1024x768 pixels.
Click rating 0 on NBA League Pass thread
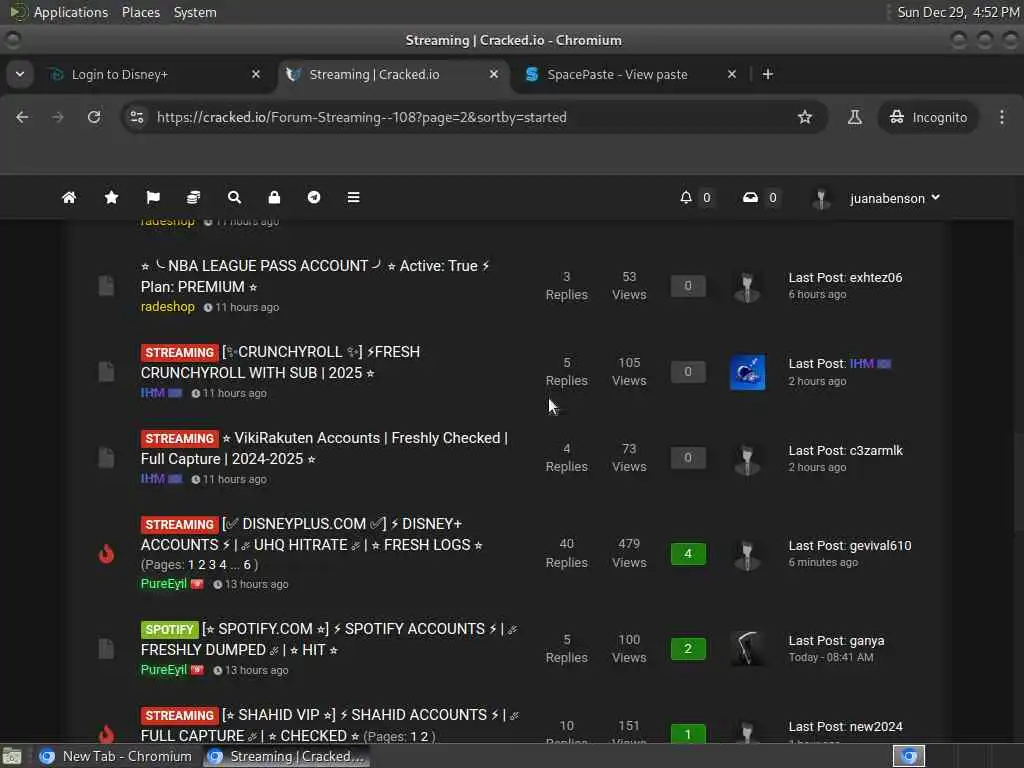click(x=688, y=285)
